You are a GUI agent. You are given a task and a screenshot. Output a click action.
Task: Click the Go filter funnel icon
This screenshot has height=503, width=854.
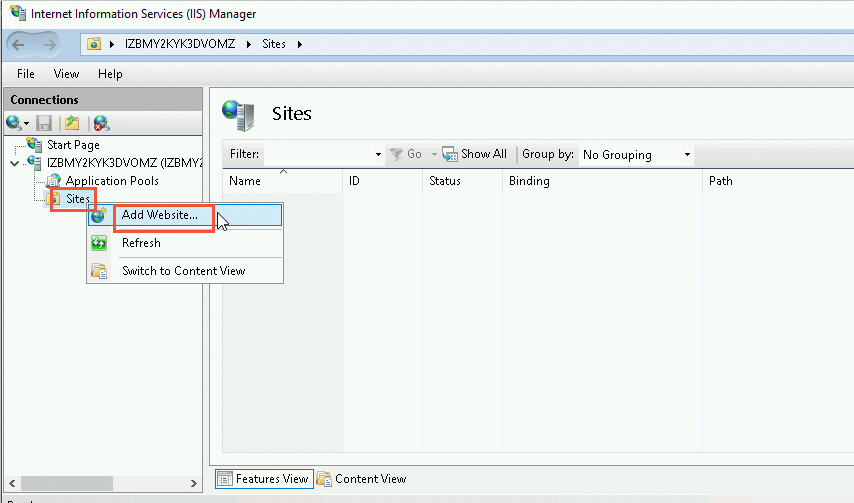click(396, 155)
